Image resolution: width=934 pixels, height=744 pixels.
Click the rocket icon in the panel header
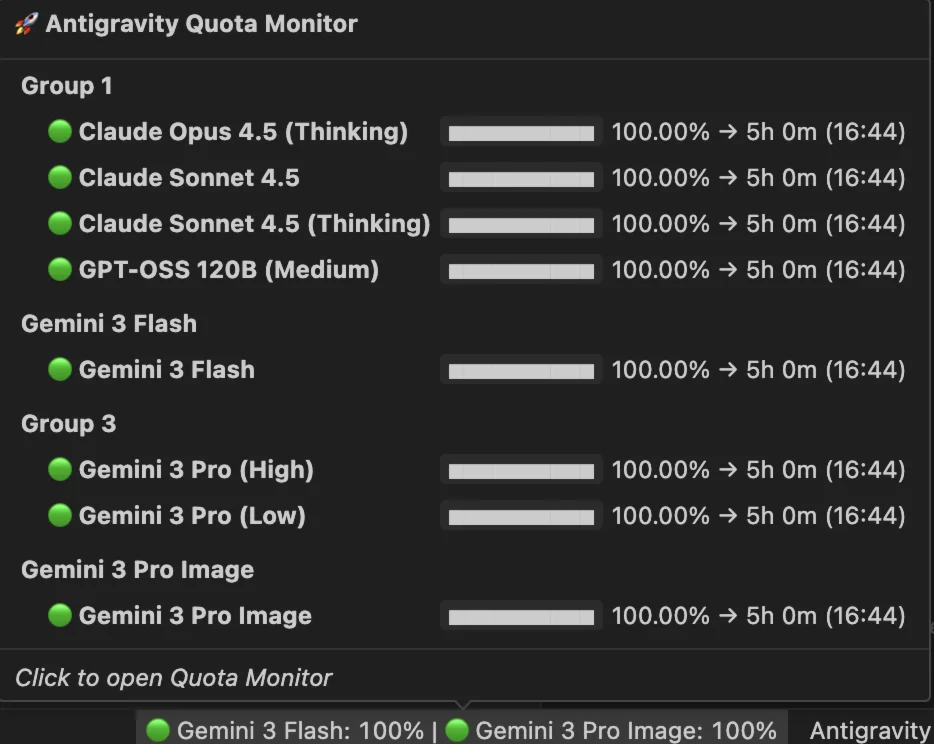27,23
